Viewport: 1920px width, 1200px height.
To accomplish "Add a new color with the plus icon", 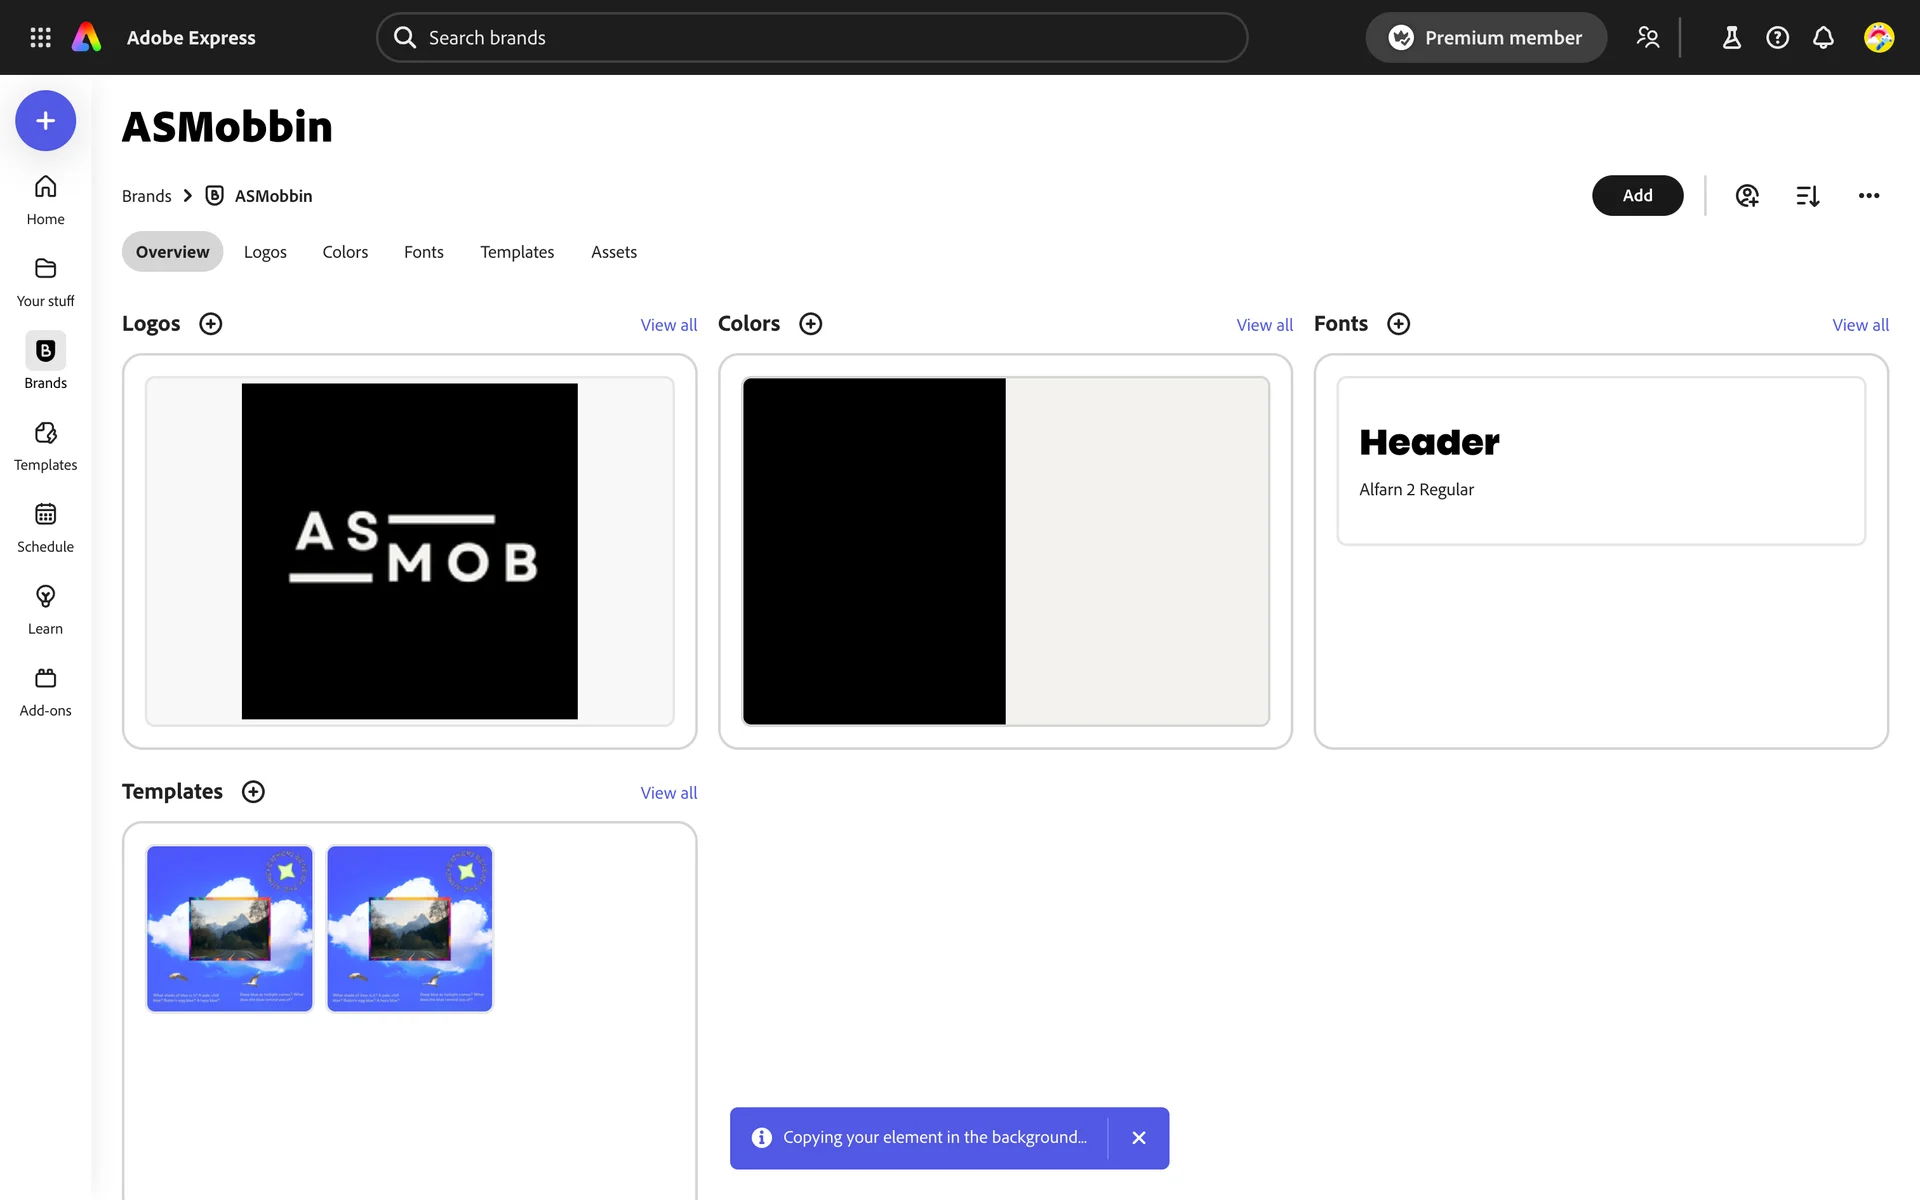I will 810,324.
